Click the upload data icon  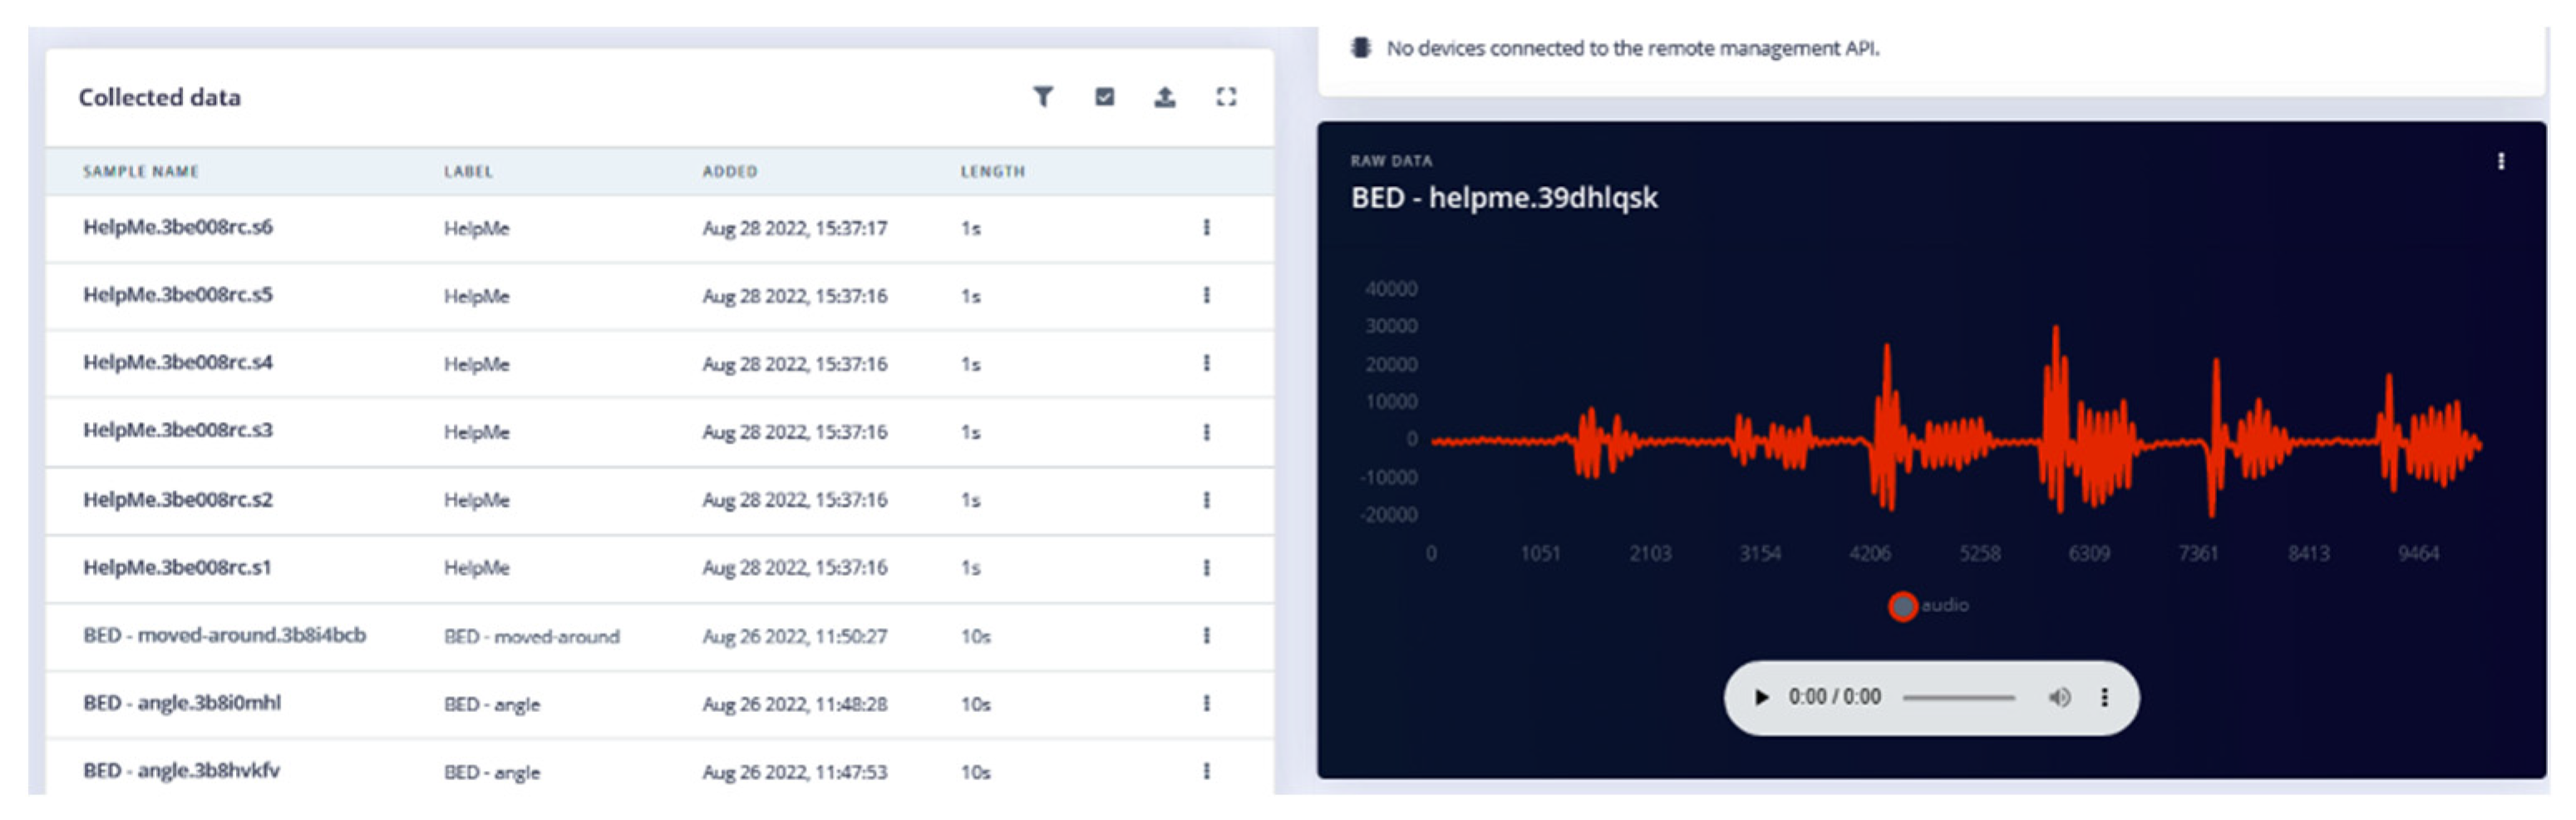click(1165, 97)
